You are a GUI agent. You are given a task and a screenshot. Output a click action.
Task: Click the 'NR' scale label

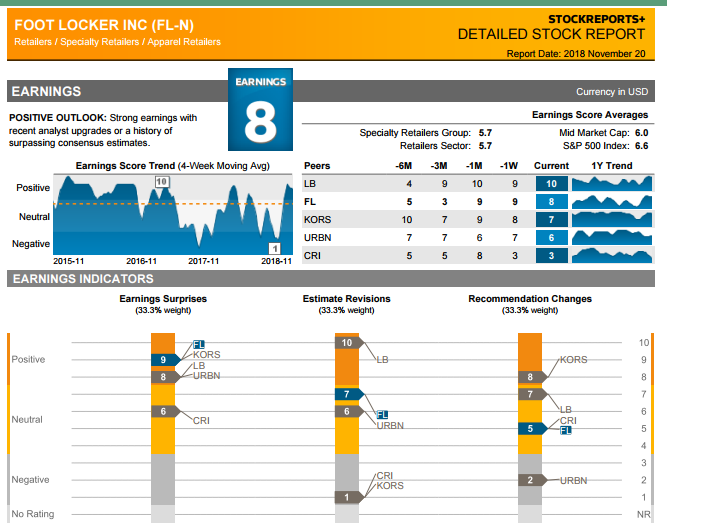[x=643, y=515]
